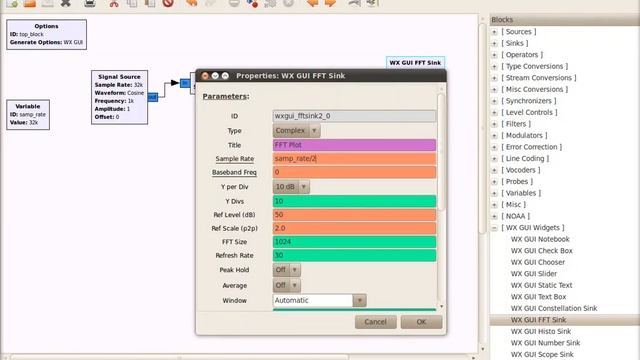
Task: Expand the Sinks category
Action: coord(494,43)
